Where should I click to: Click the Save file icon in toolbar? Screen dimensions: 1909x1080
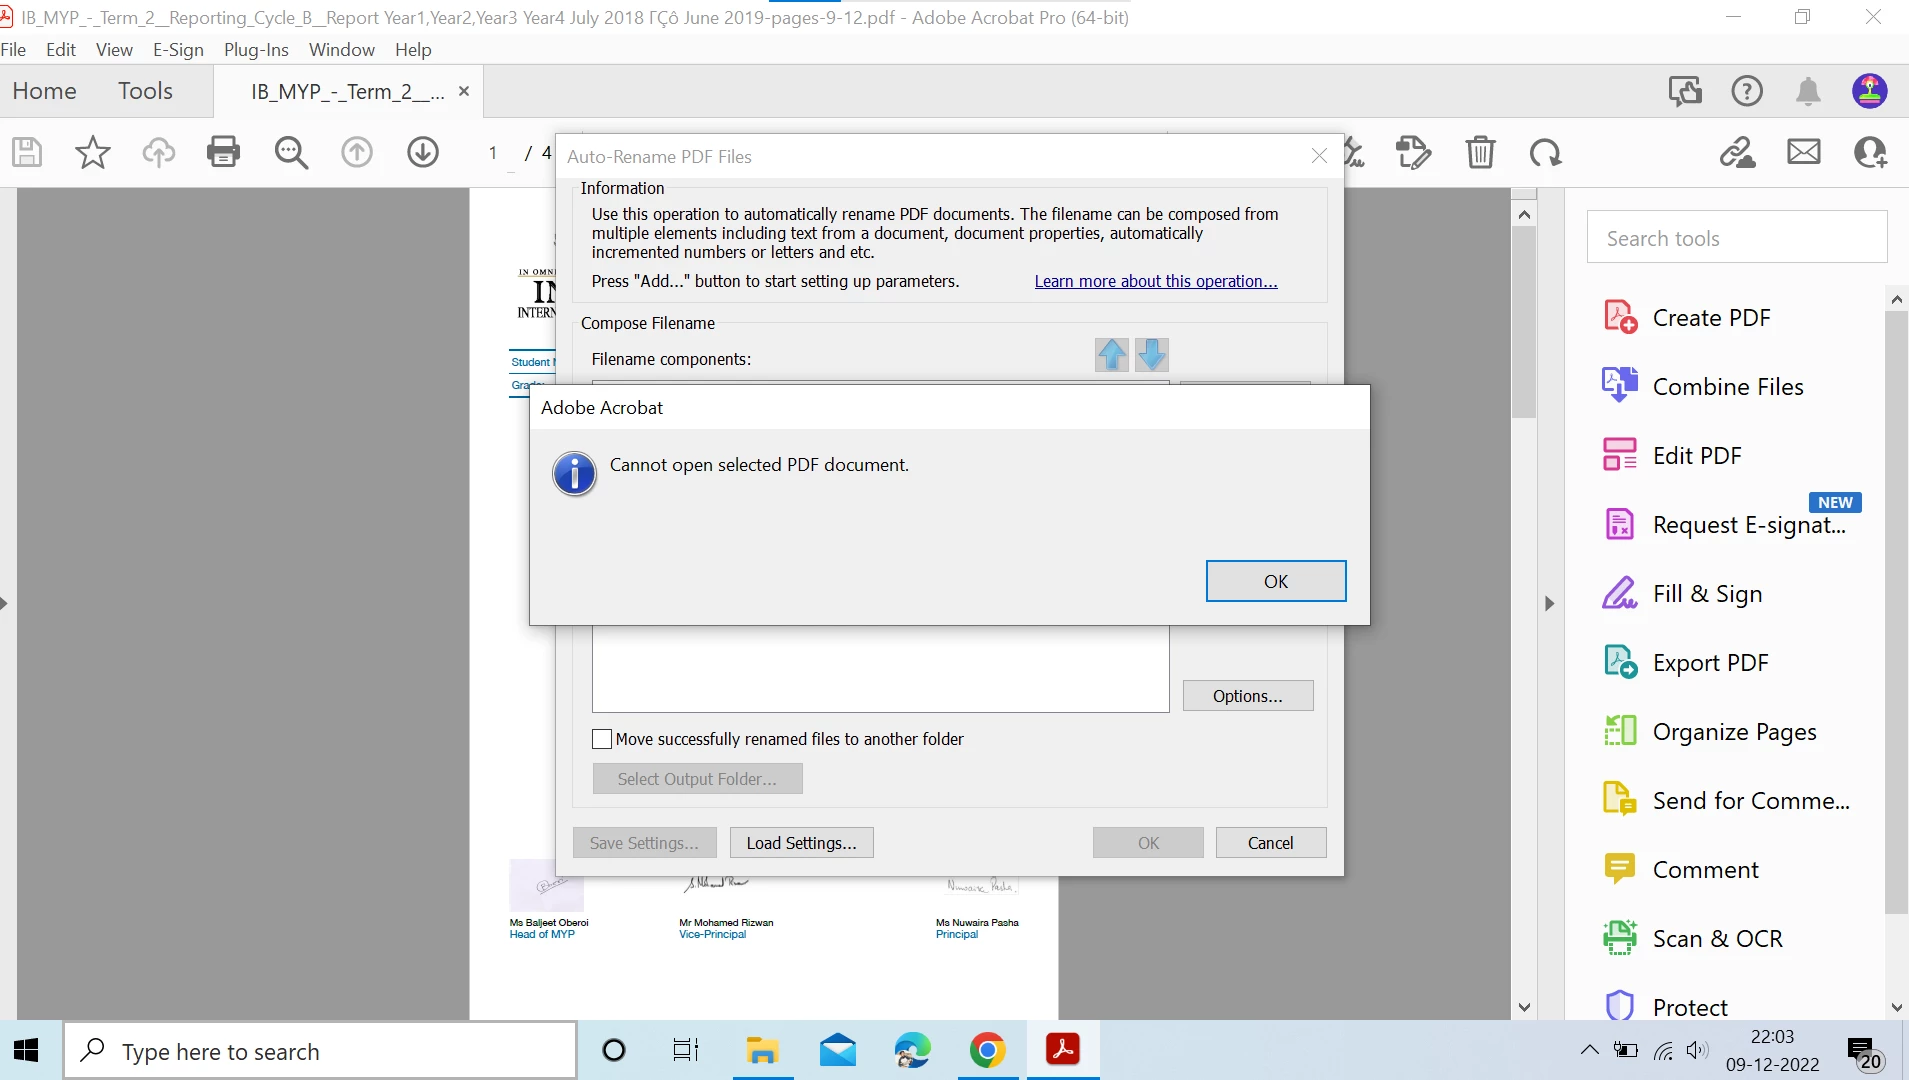pyautogui.click(x=27, y=153)
